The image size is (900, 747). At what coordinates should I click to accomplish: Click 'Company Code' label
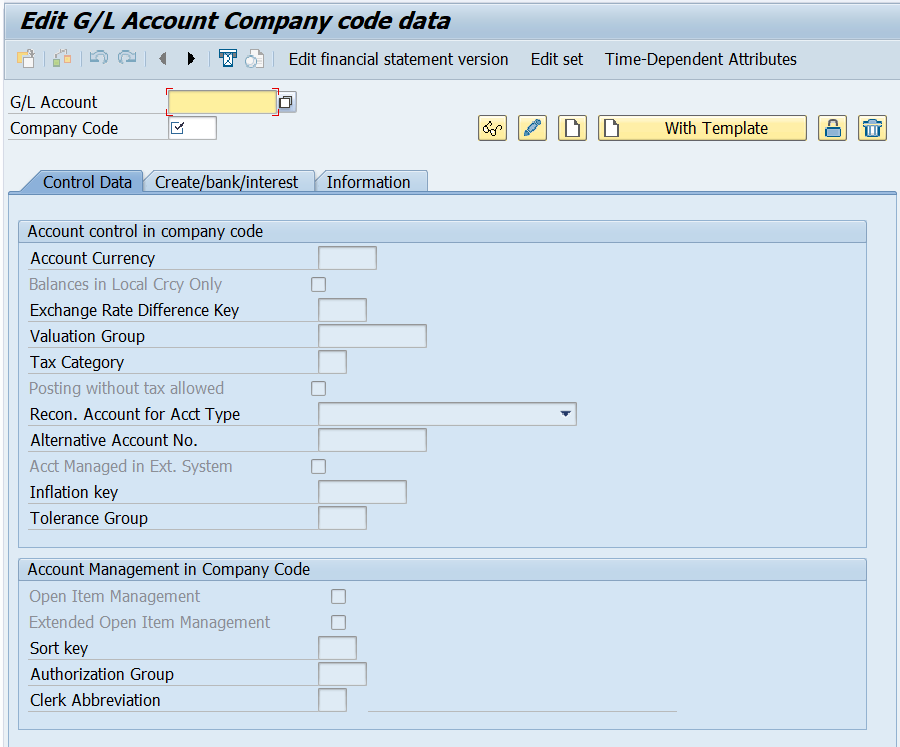pos(64,128)
